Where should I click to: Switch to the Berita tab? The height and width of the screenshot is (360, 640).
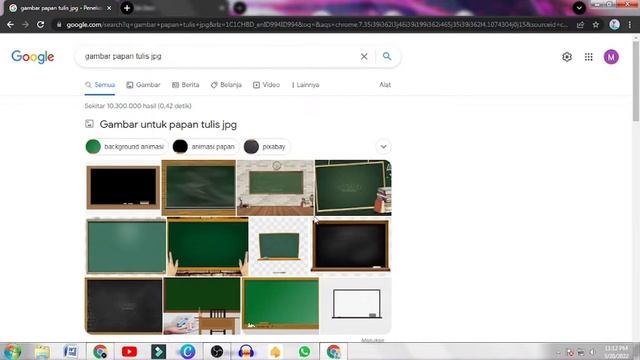(x=186, y=85)
